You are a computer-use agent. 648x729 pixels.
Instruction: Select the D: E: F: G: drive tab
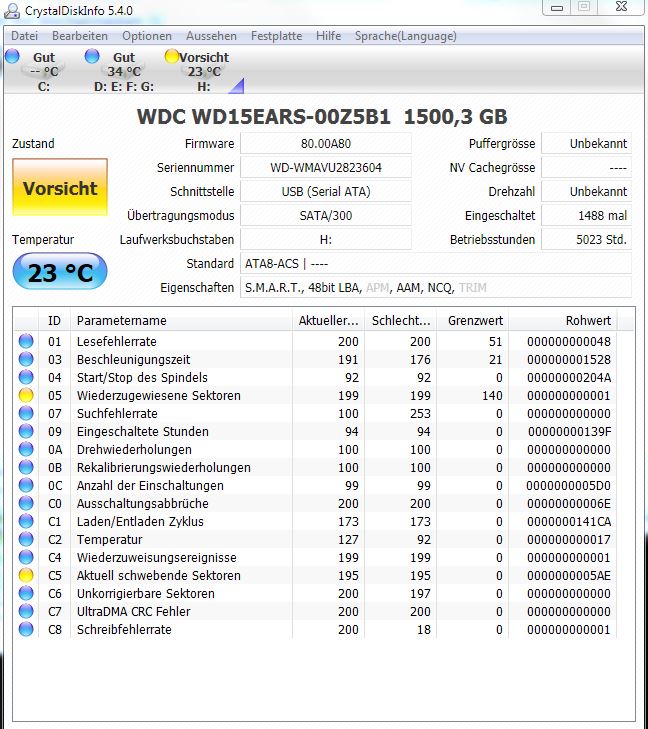point(122,71)
